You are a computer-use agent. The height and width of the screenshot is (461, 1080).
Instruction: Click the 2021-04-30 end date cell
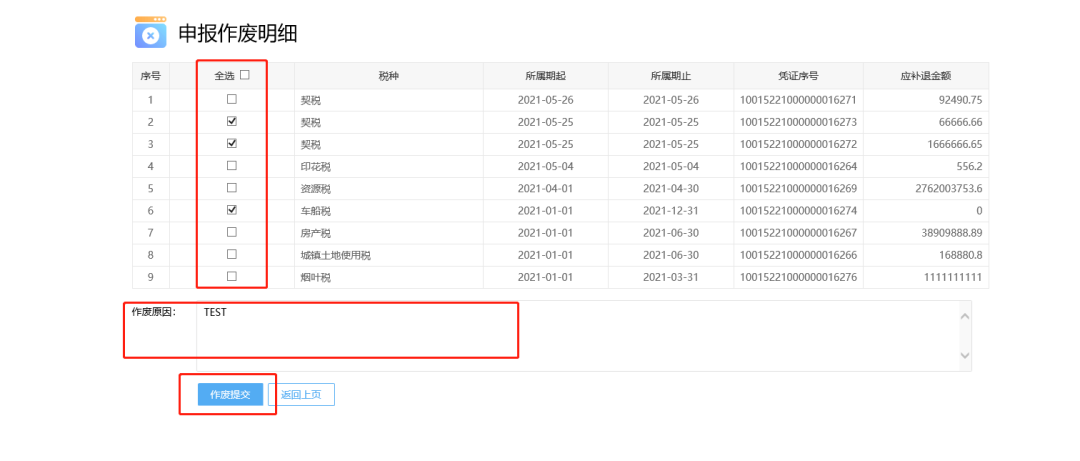(671, 188)
